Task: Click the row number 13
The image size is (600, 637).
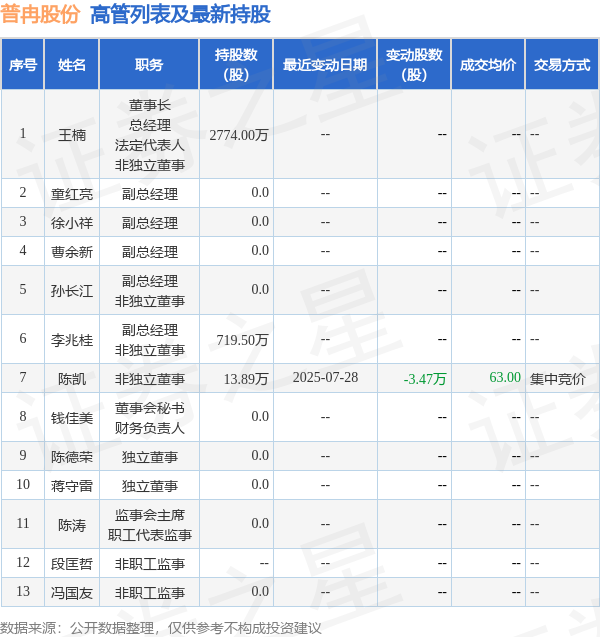Action: [23, 591]
